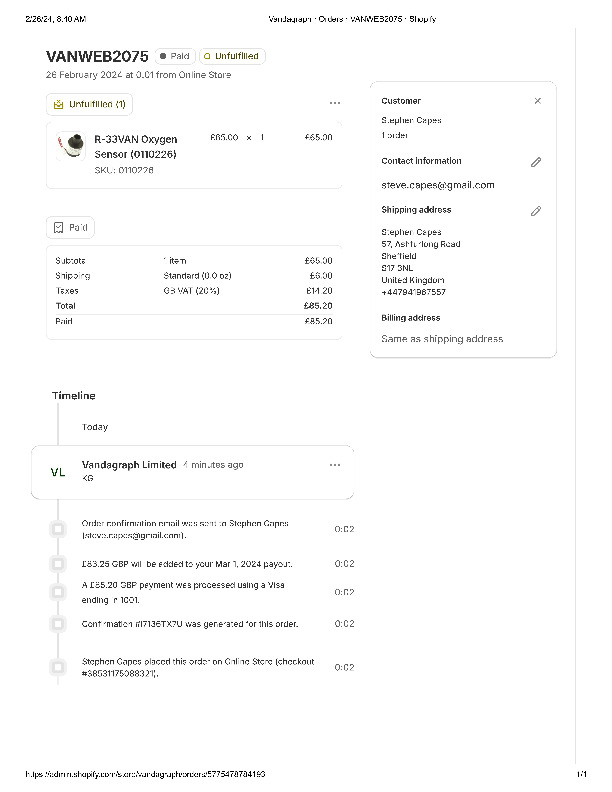
Task: Click the pencil icon beside Shipping address
Action: coord(536,211)
